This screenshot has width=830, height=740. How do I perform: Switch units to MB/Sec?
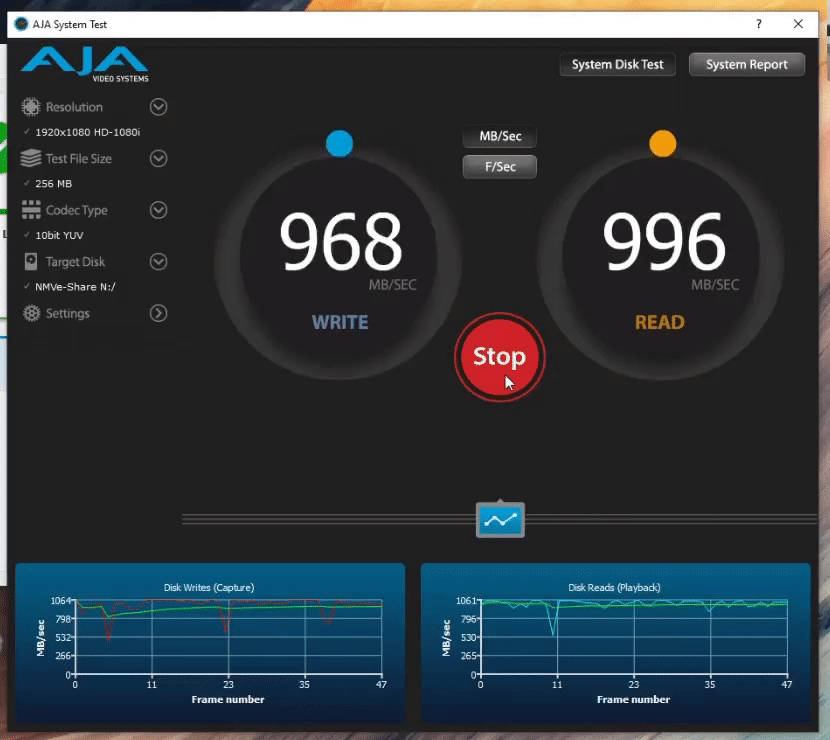pos(500,136)
